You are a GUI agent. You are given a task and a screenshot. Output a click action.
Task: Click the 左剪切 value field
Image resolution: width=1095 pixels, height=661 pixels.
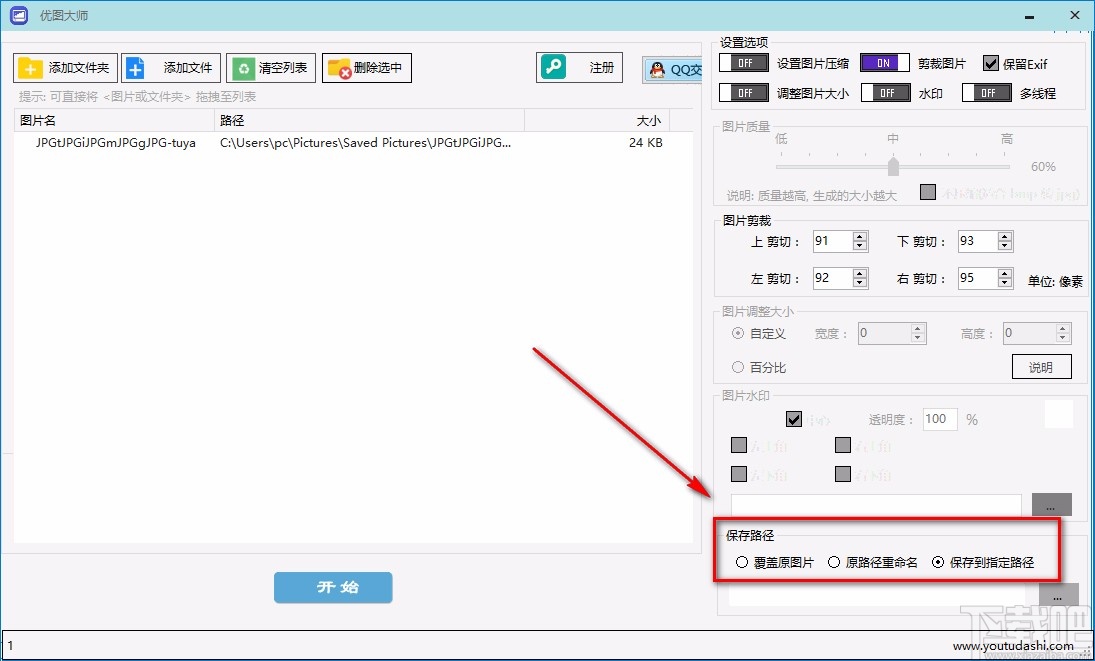point(833,278)
